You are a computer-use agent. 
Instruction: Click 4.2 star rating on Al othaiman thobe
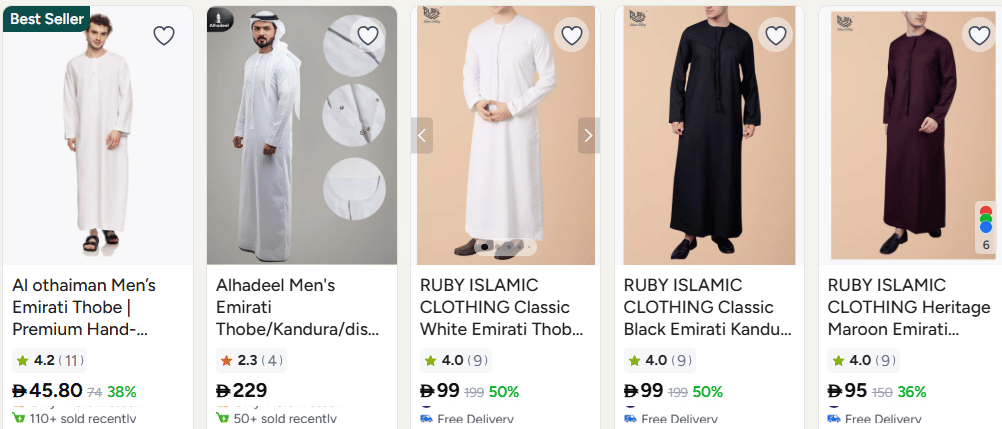pos(49,360)
